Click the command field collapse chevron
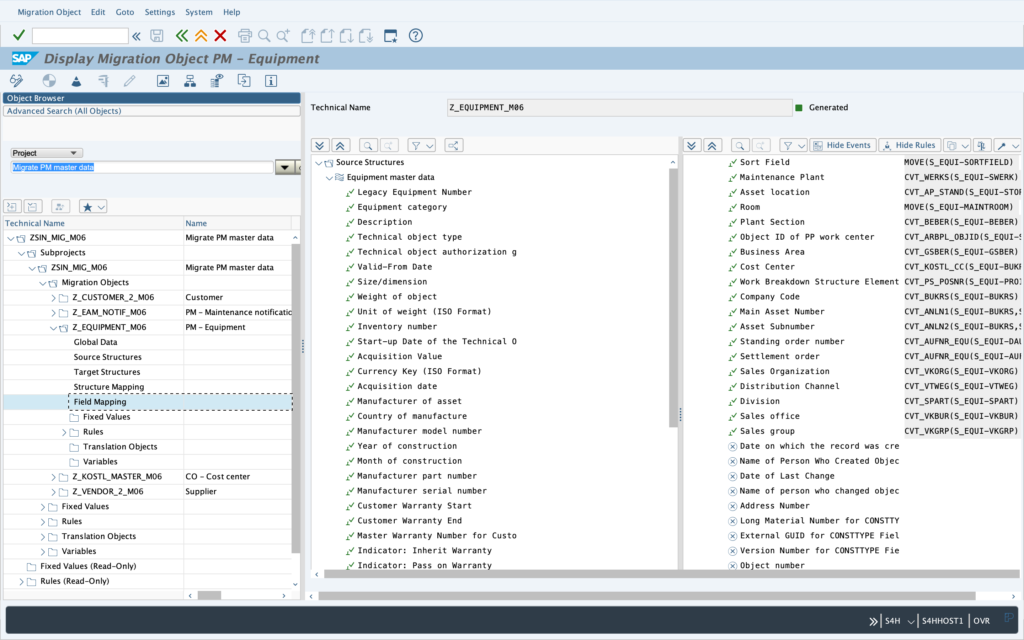This screenshot has width=1024, height=640. click(136, 36)
